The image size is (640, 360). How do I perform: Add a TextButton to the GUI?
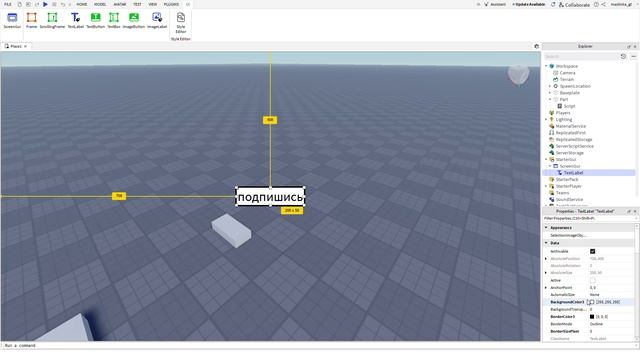click(96, 20)
